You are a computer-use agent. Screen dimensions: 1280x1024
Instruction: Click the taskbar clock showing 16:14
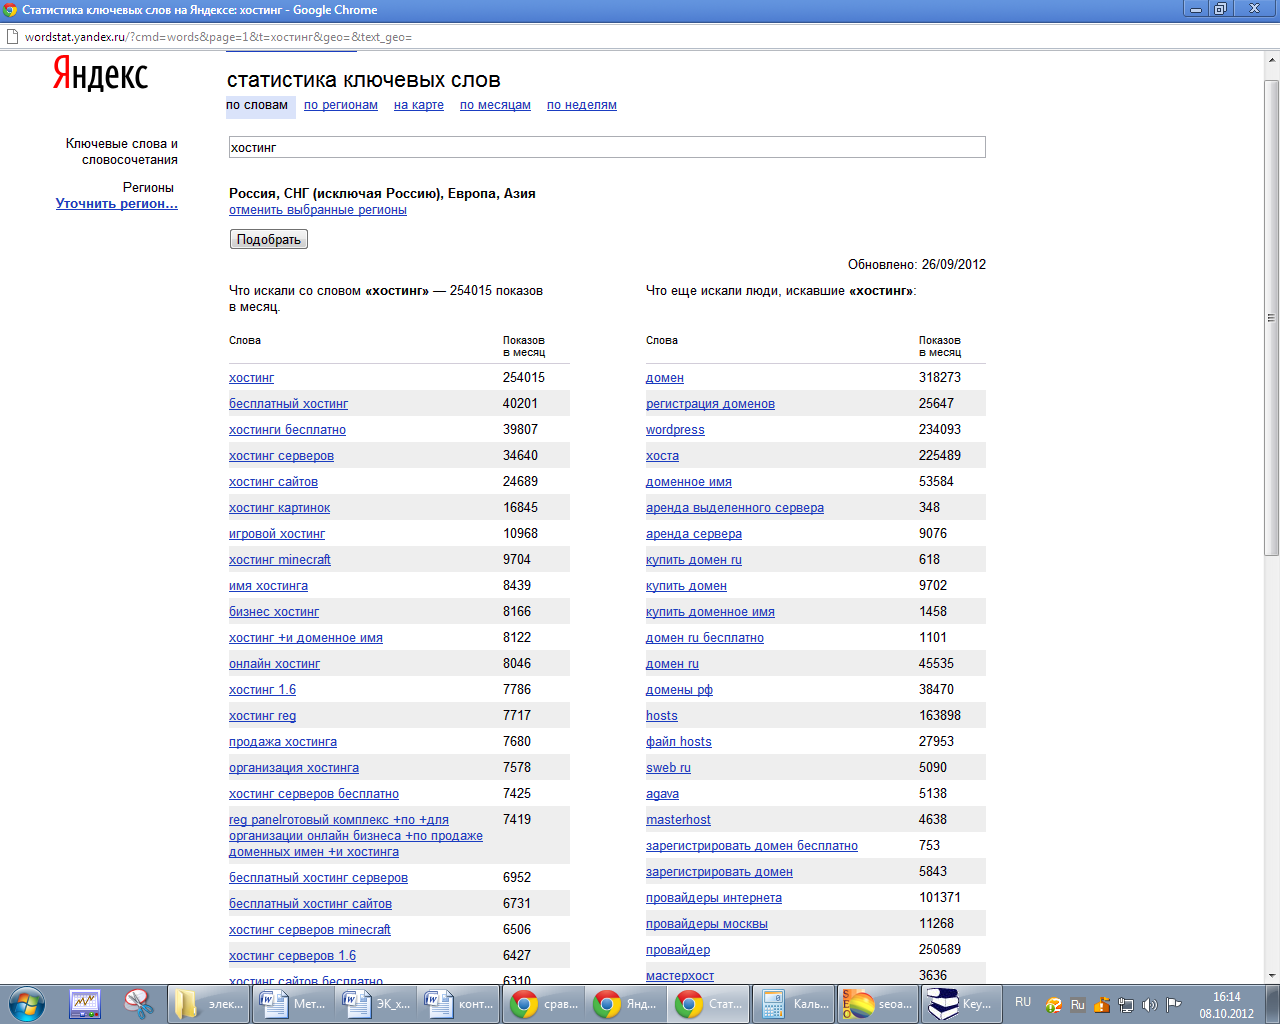pyautogui.click(x=1227, y=1005)
